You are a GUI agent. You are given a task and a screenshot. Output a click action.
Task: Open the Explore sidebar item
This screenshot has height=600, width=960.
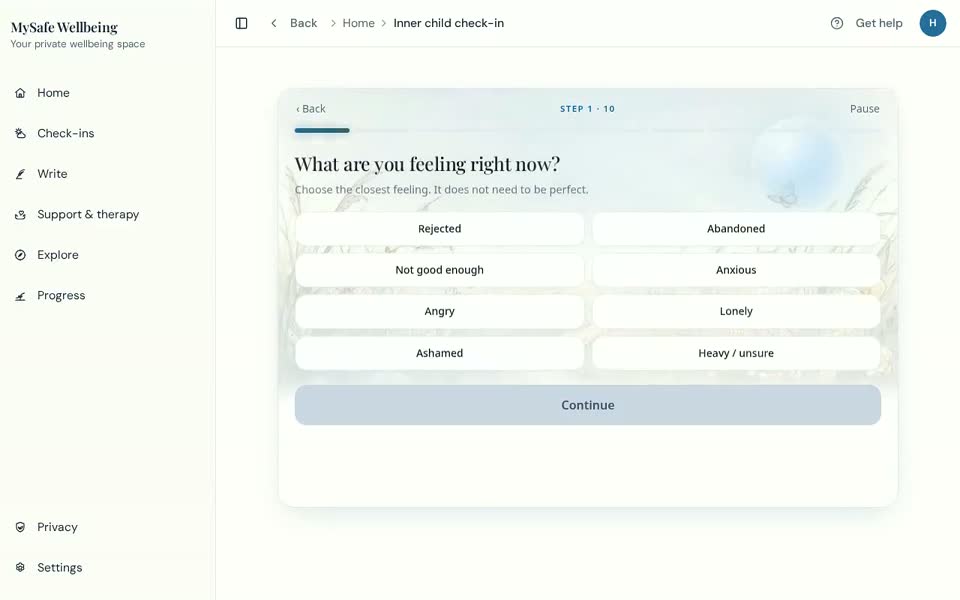pyautogui.click(x=58, y=255)
